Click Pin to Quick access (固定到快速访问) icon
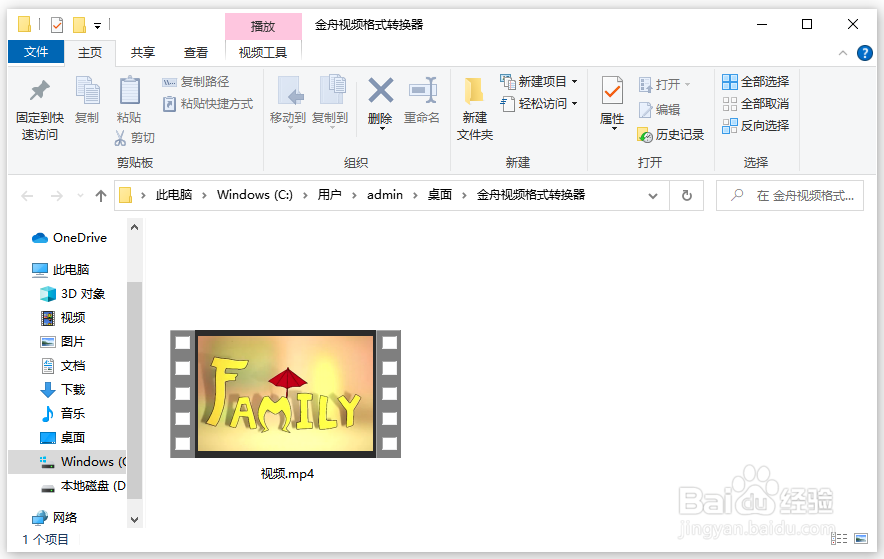This screenshot has width=884, height=559. pyautogui.click(x=39, y=91)
